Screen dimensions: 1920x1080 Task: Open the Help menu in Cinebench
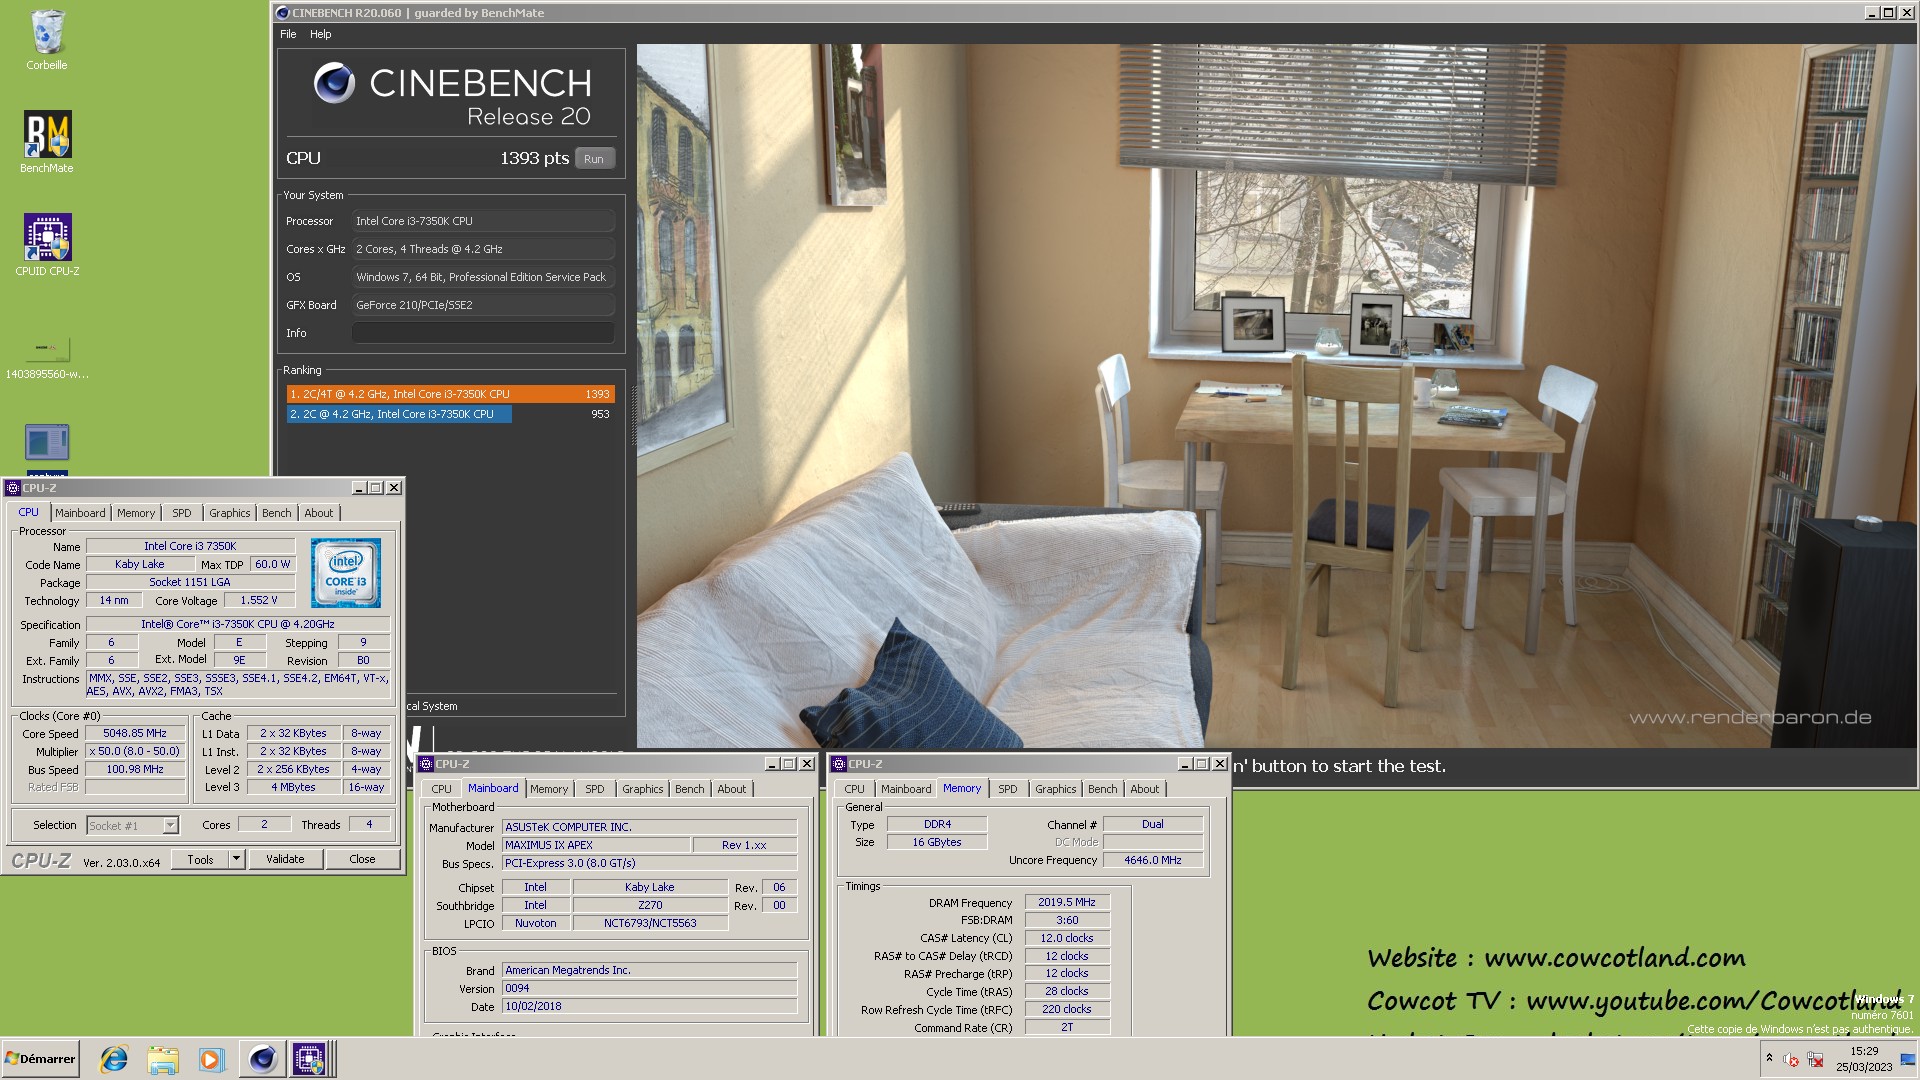coord(320,34)
